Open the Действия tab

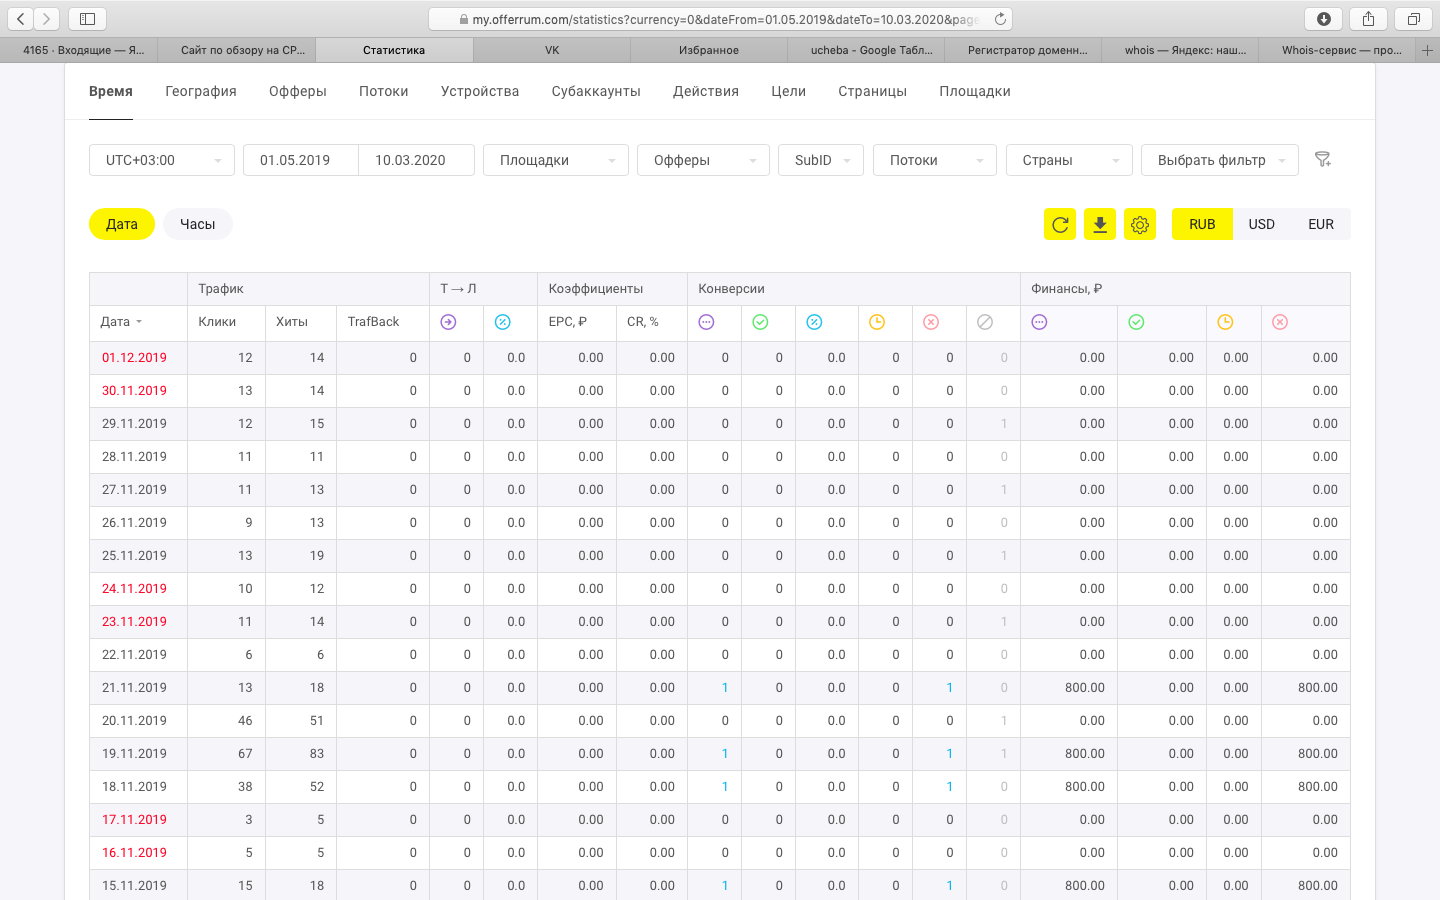pyautogui.click(x=706, y=91)
